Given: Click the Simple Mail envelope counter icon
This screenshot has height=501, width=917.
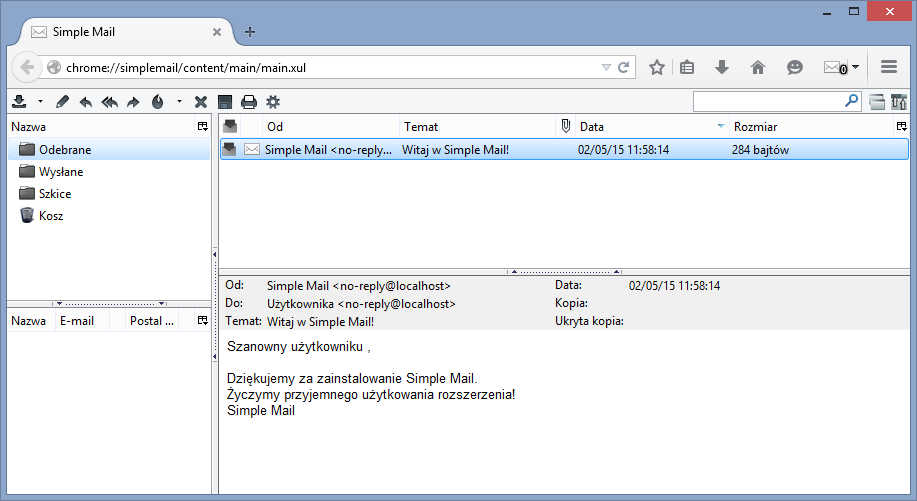Looking at the screenshot, I should pos(835,68).
